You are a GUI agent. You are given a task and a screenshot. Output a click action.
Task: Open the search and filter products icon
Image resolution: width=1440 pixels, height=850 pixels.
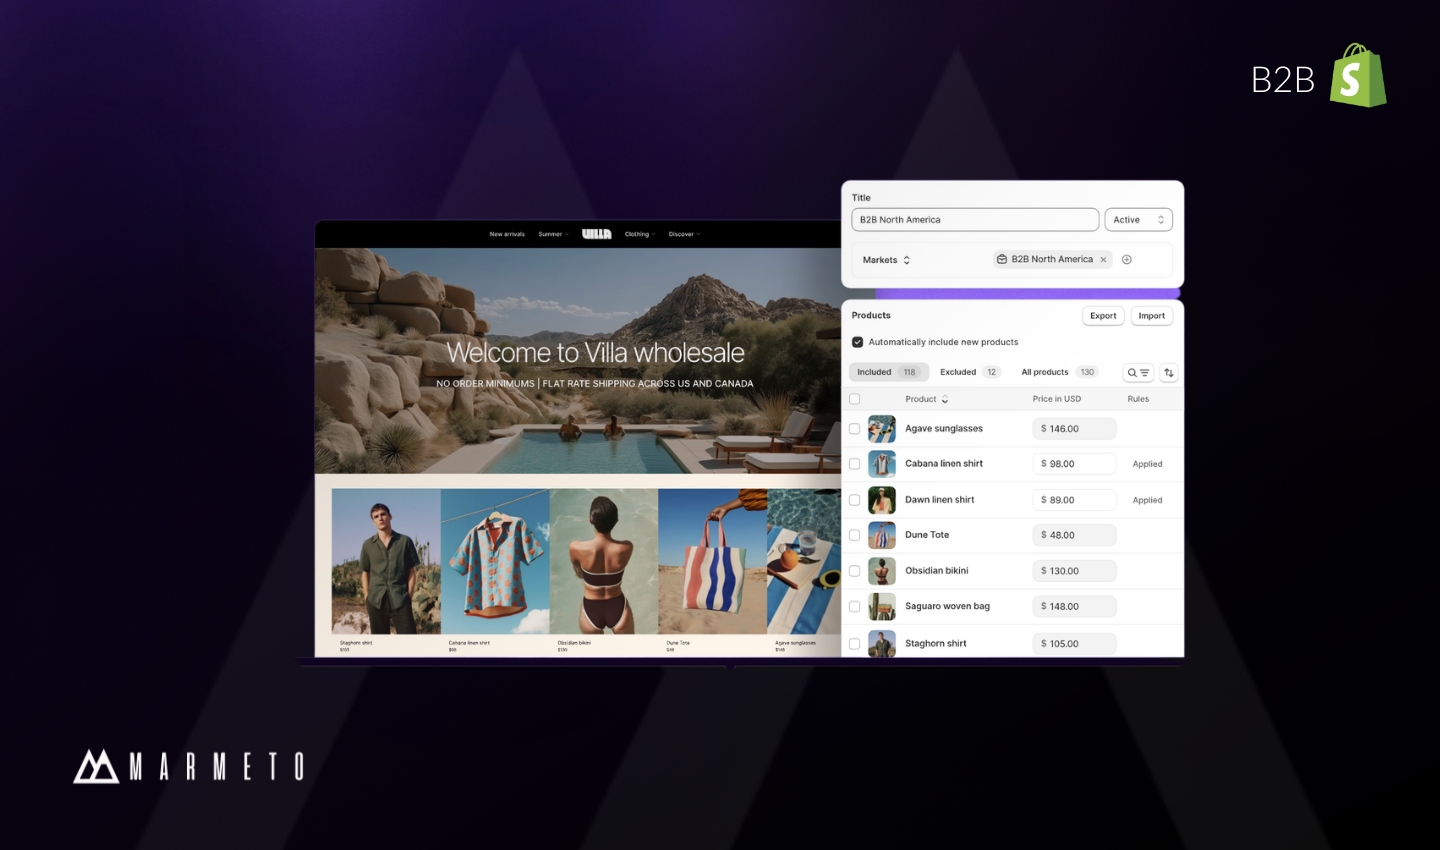pyautogui.click(x=1138, y=372)
